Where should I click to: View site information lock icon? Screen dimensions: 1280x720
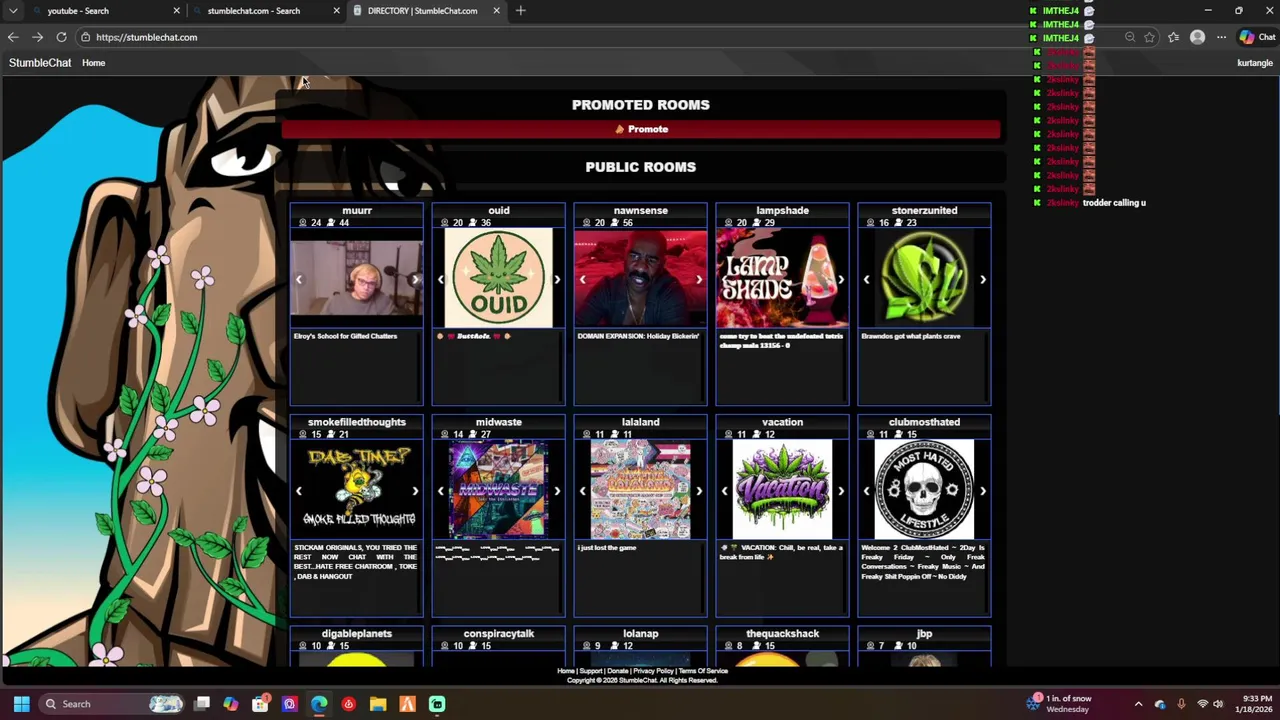coord(86,37)
